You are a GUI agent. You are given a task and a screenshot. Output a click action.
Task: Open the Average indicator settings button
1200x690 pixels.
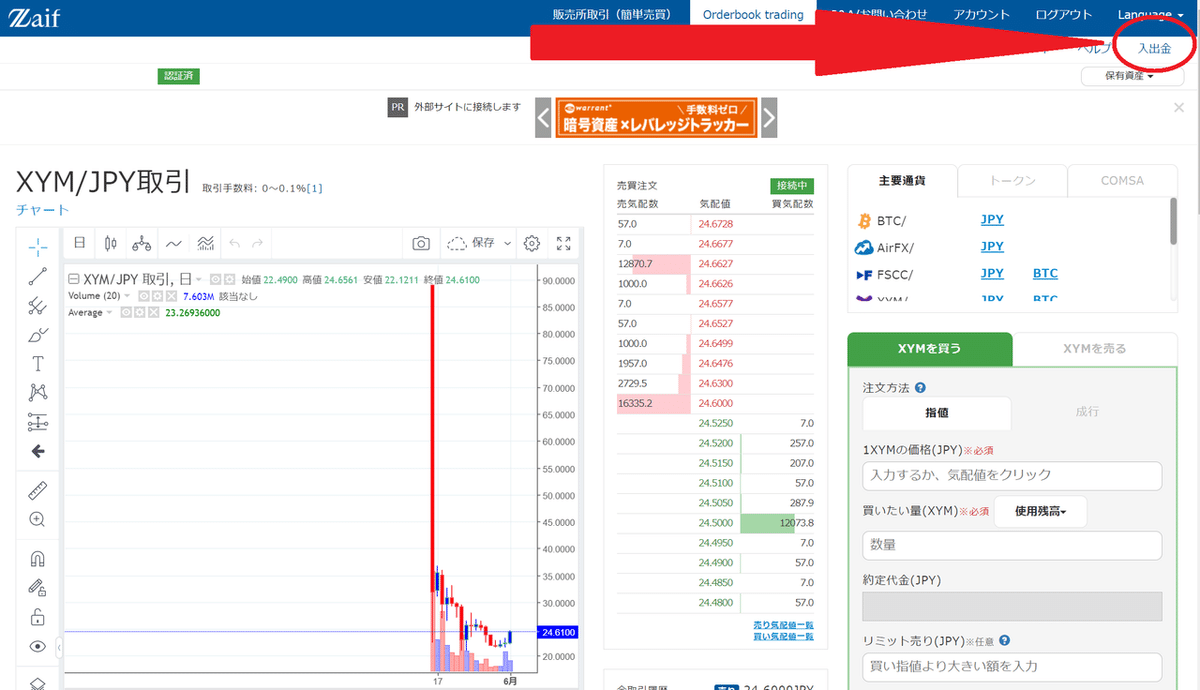(138, 312)
